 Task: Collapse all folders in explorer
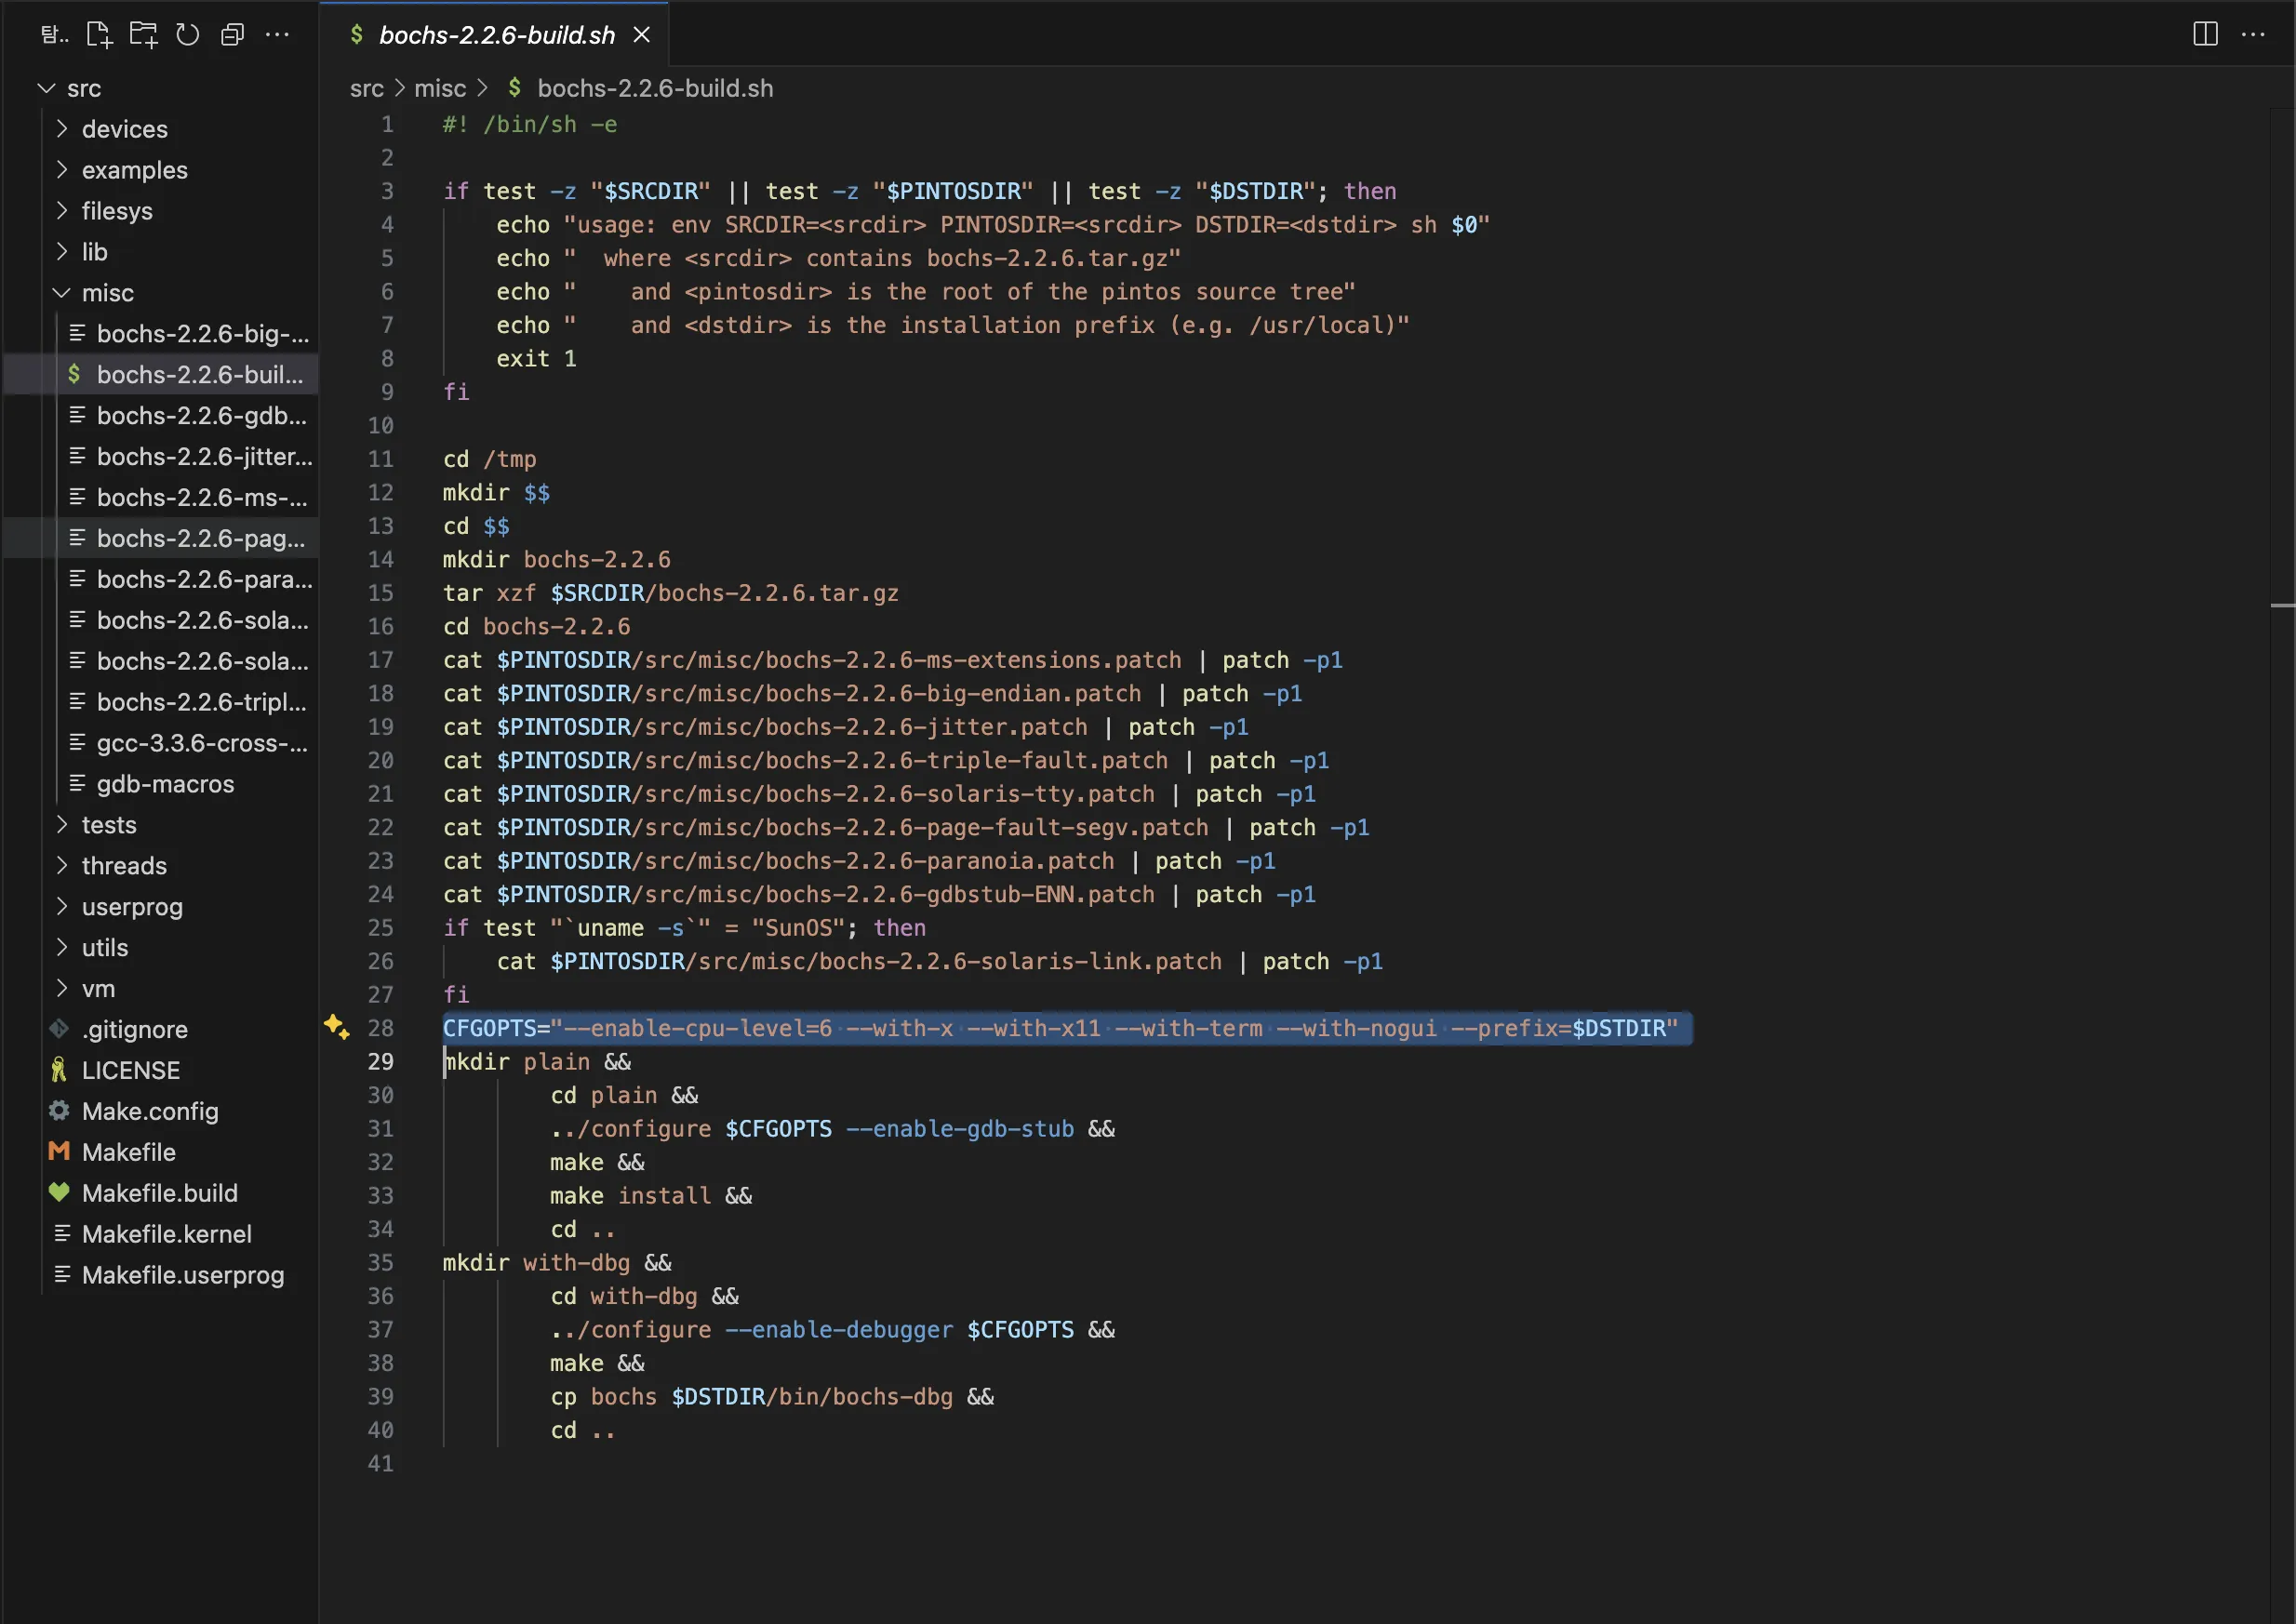[x=232, y=35]
